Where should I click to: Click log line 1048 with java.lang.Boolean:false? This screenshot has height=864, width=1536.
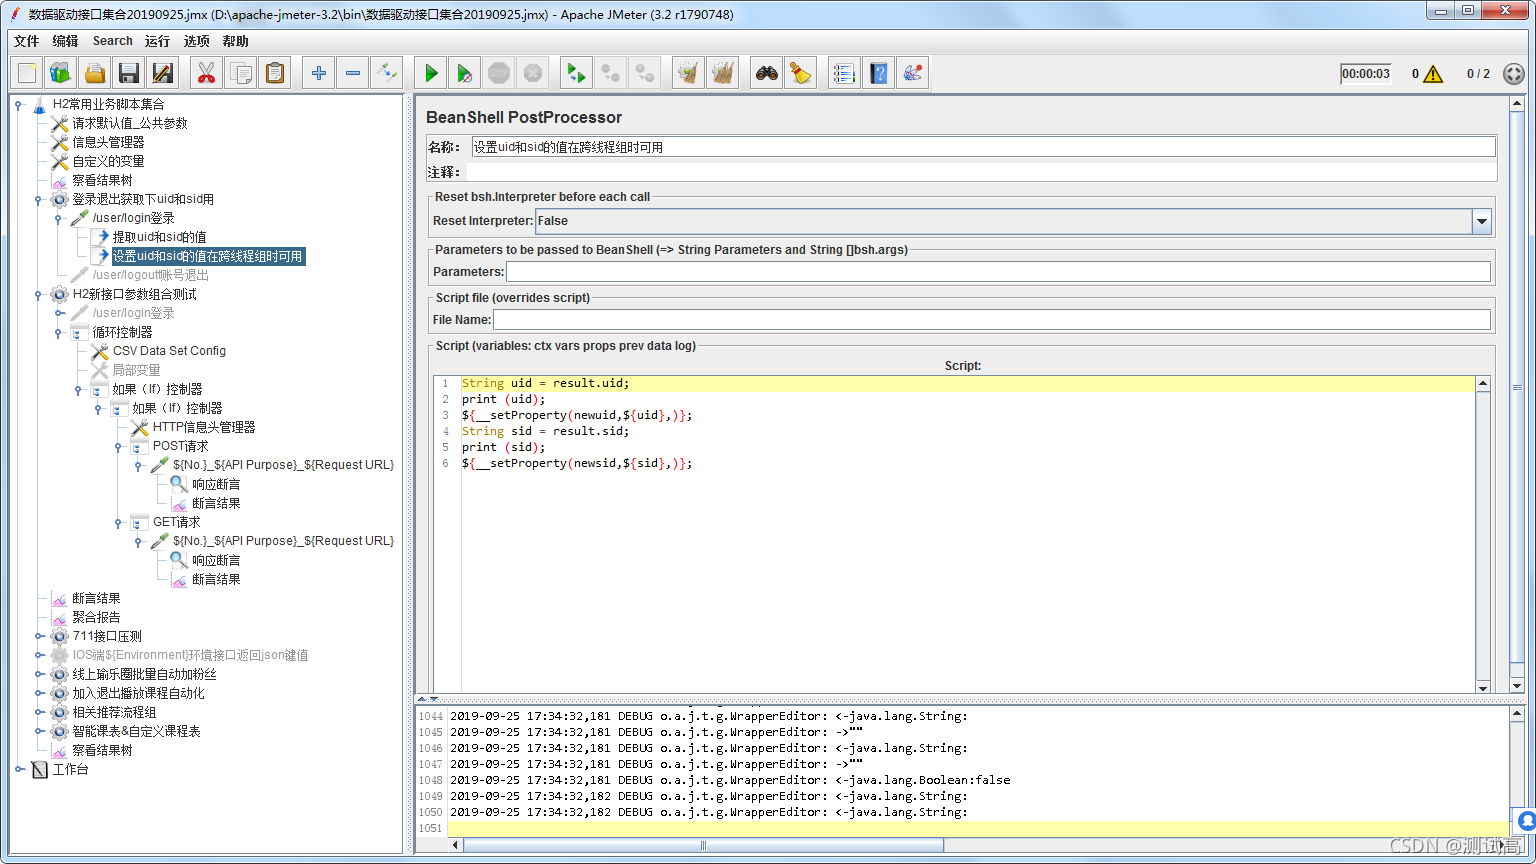730,780
